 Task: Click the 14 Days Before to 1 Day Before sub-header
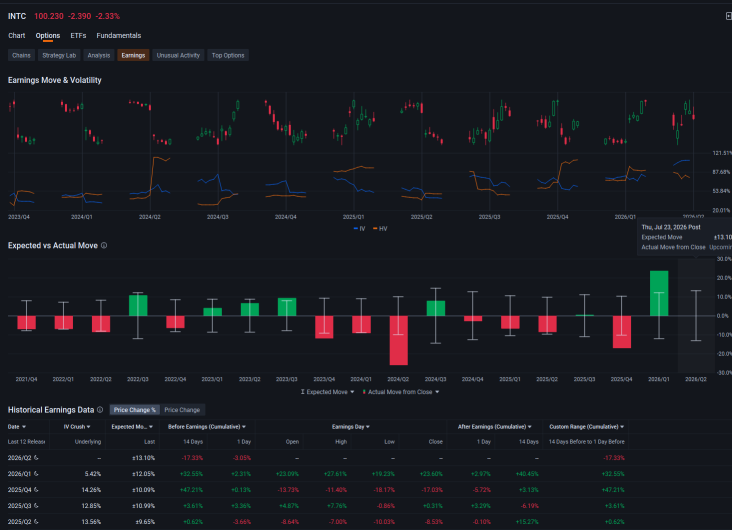click(x=586, y=442)
